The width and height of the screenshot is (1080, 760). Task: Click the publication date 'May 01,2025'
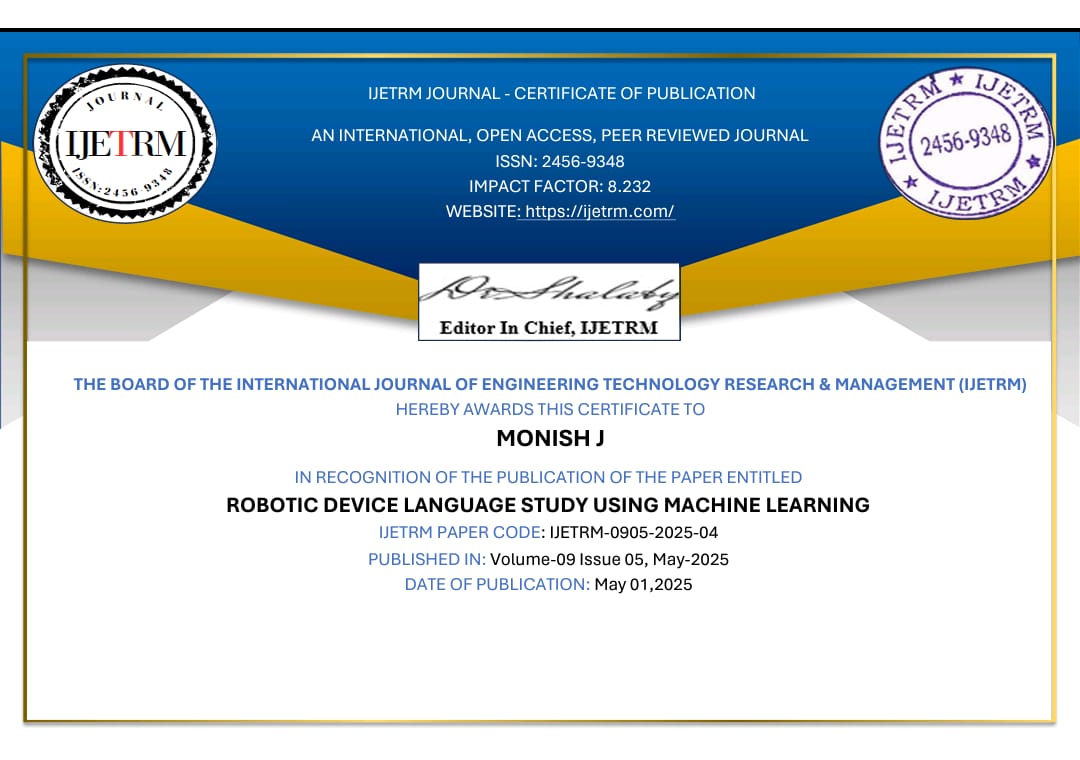(643, 584)
